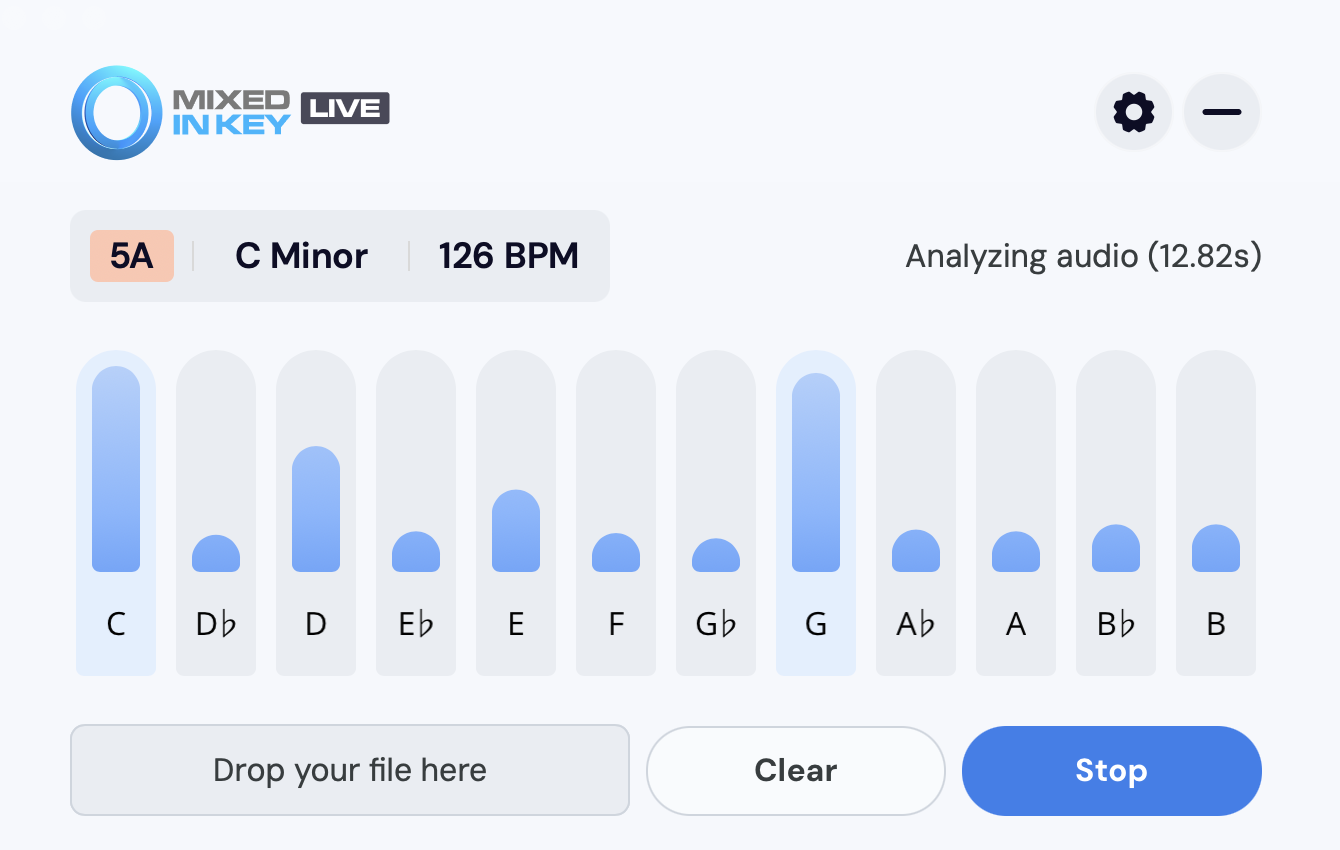Click the LIVE badge next to logo
1340x850 pixels.
click(x=345, y=108)
